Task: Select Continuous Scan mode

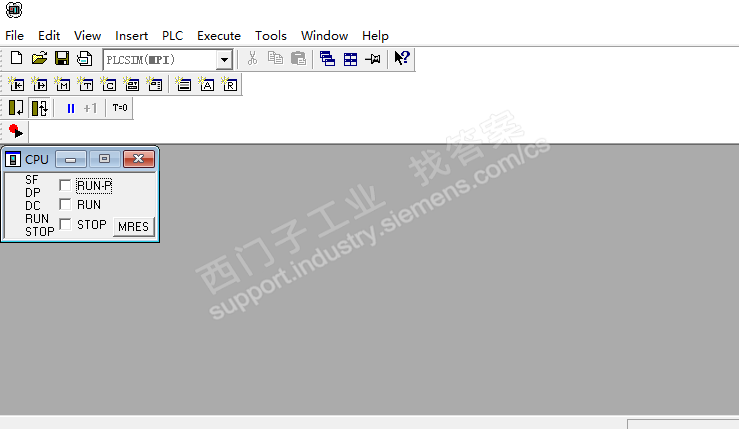Action: click(40, 108)
